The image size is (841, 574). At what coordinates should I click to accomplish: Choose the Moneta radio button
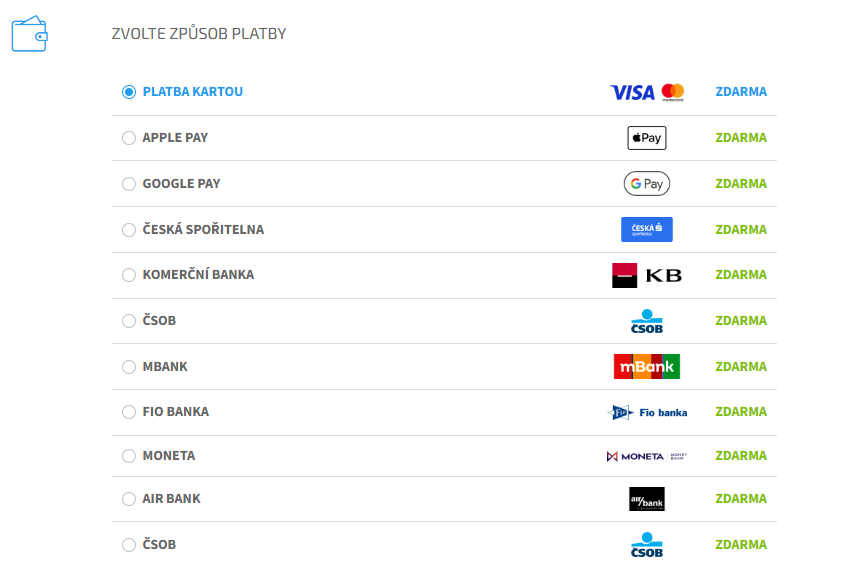click(129, 456)
